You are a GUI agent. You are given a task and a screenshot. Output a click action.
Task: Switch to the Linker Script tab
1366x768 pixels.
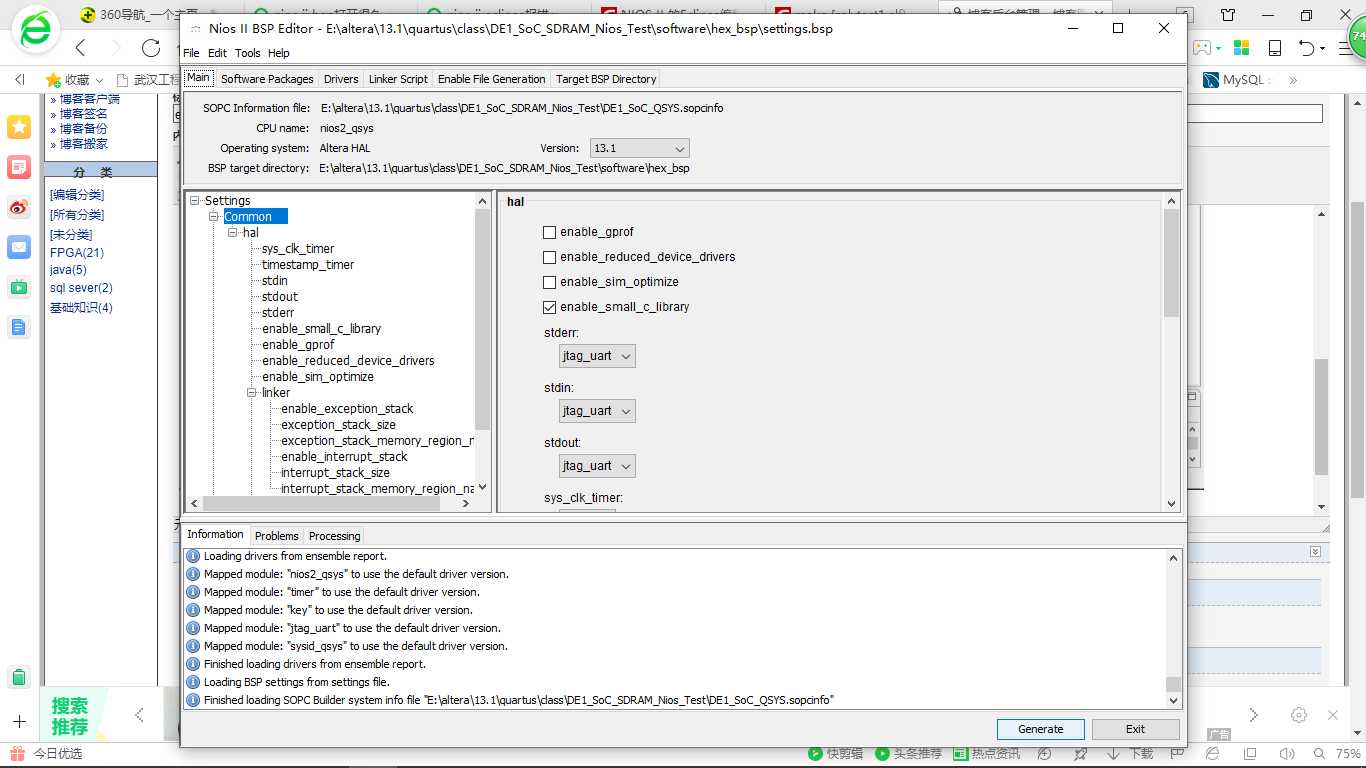[398, 79]
